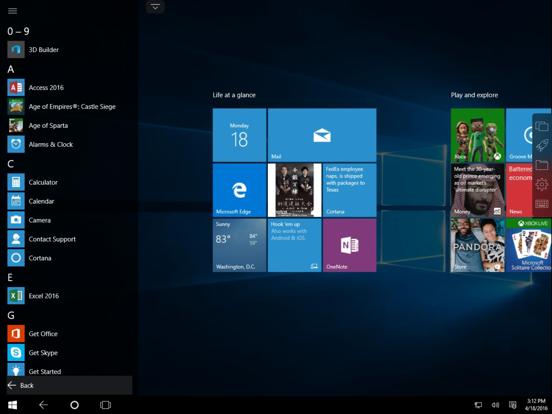
Task: Expand the hamburger menu at top left
Action: tap(13, 11)
